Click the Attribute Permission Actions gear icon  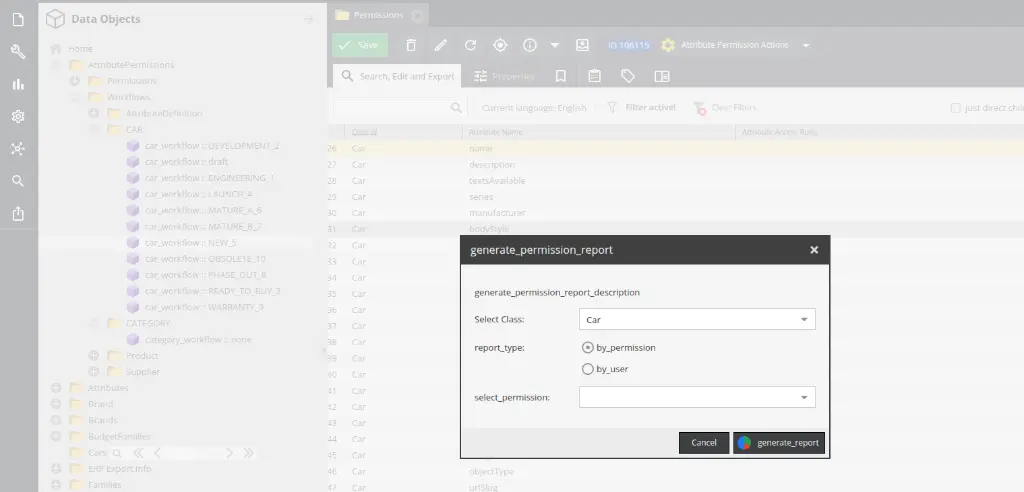coord(667,45)
